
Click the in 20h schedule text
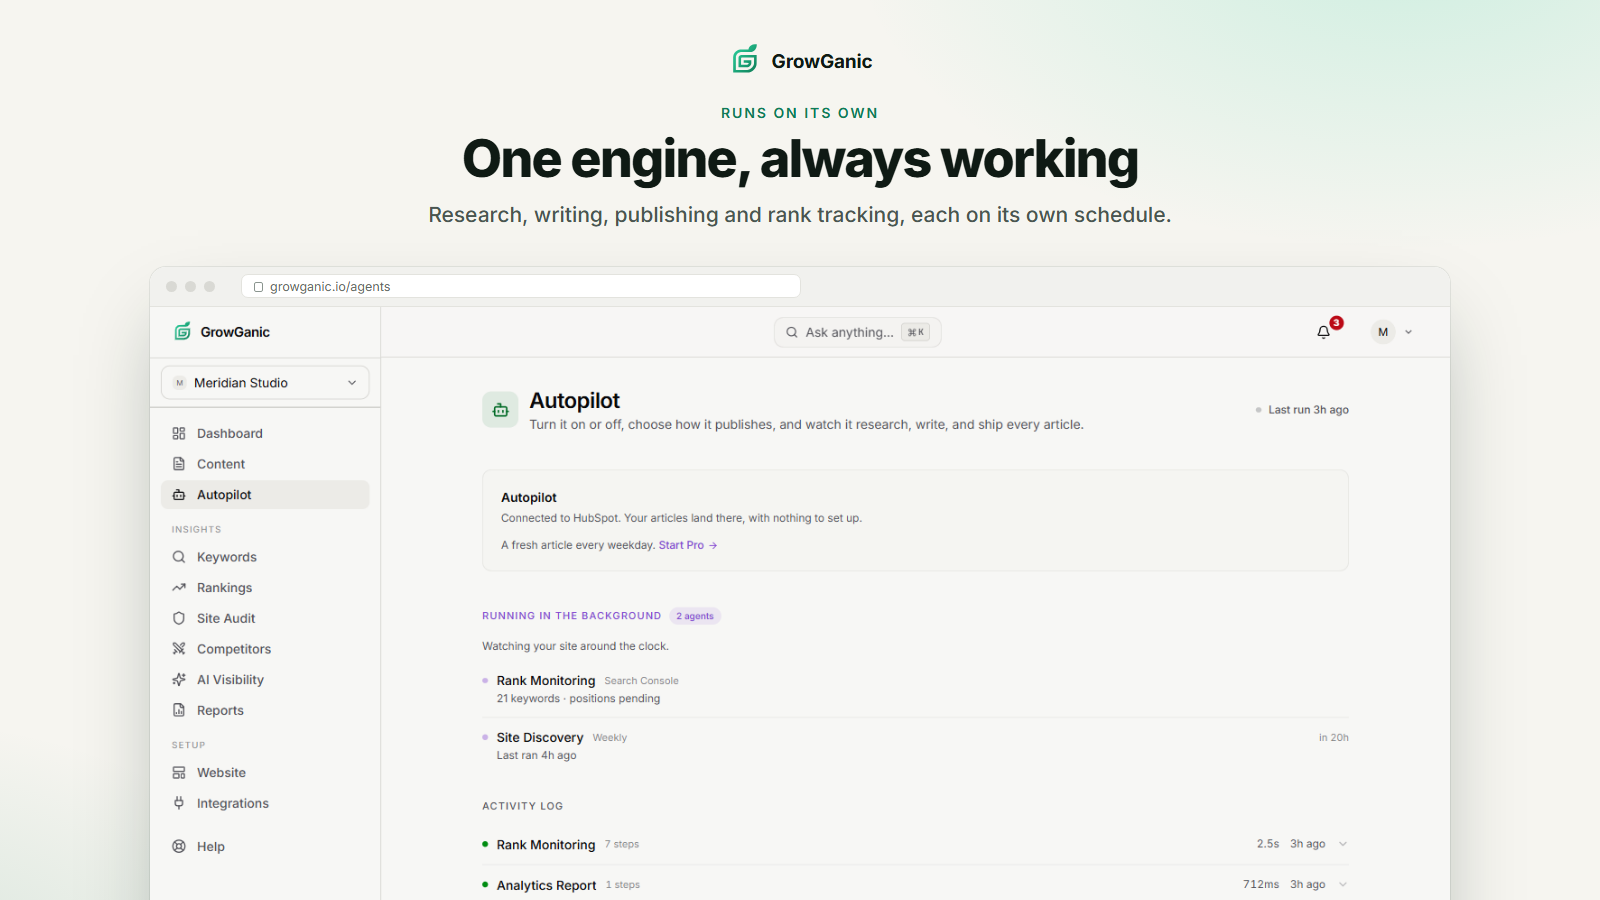pos(1333,738)
